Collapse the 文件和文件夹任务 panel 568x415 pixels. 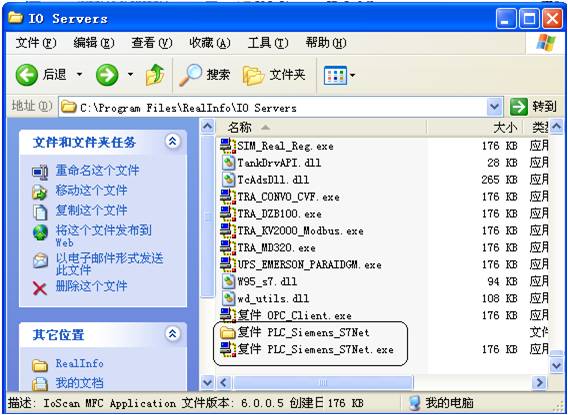(172, 141)
